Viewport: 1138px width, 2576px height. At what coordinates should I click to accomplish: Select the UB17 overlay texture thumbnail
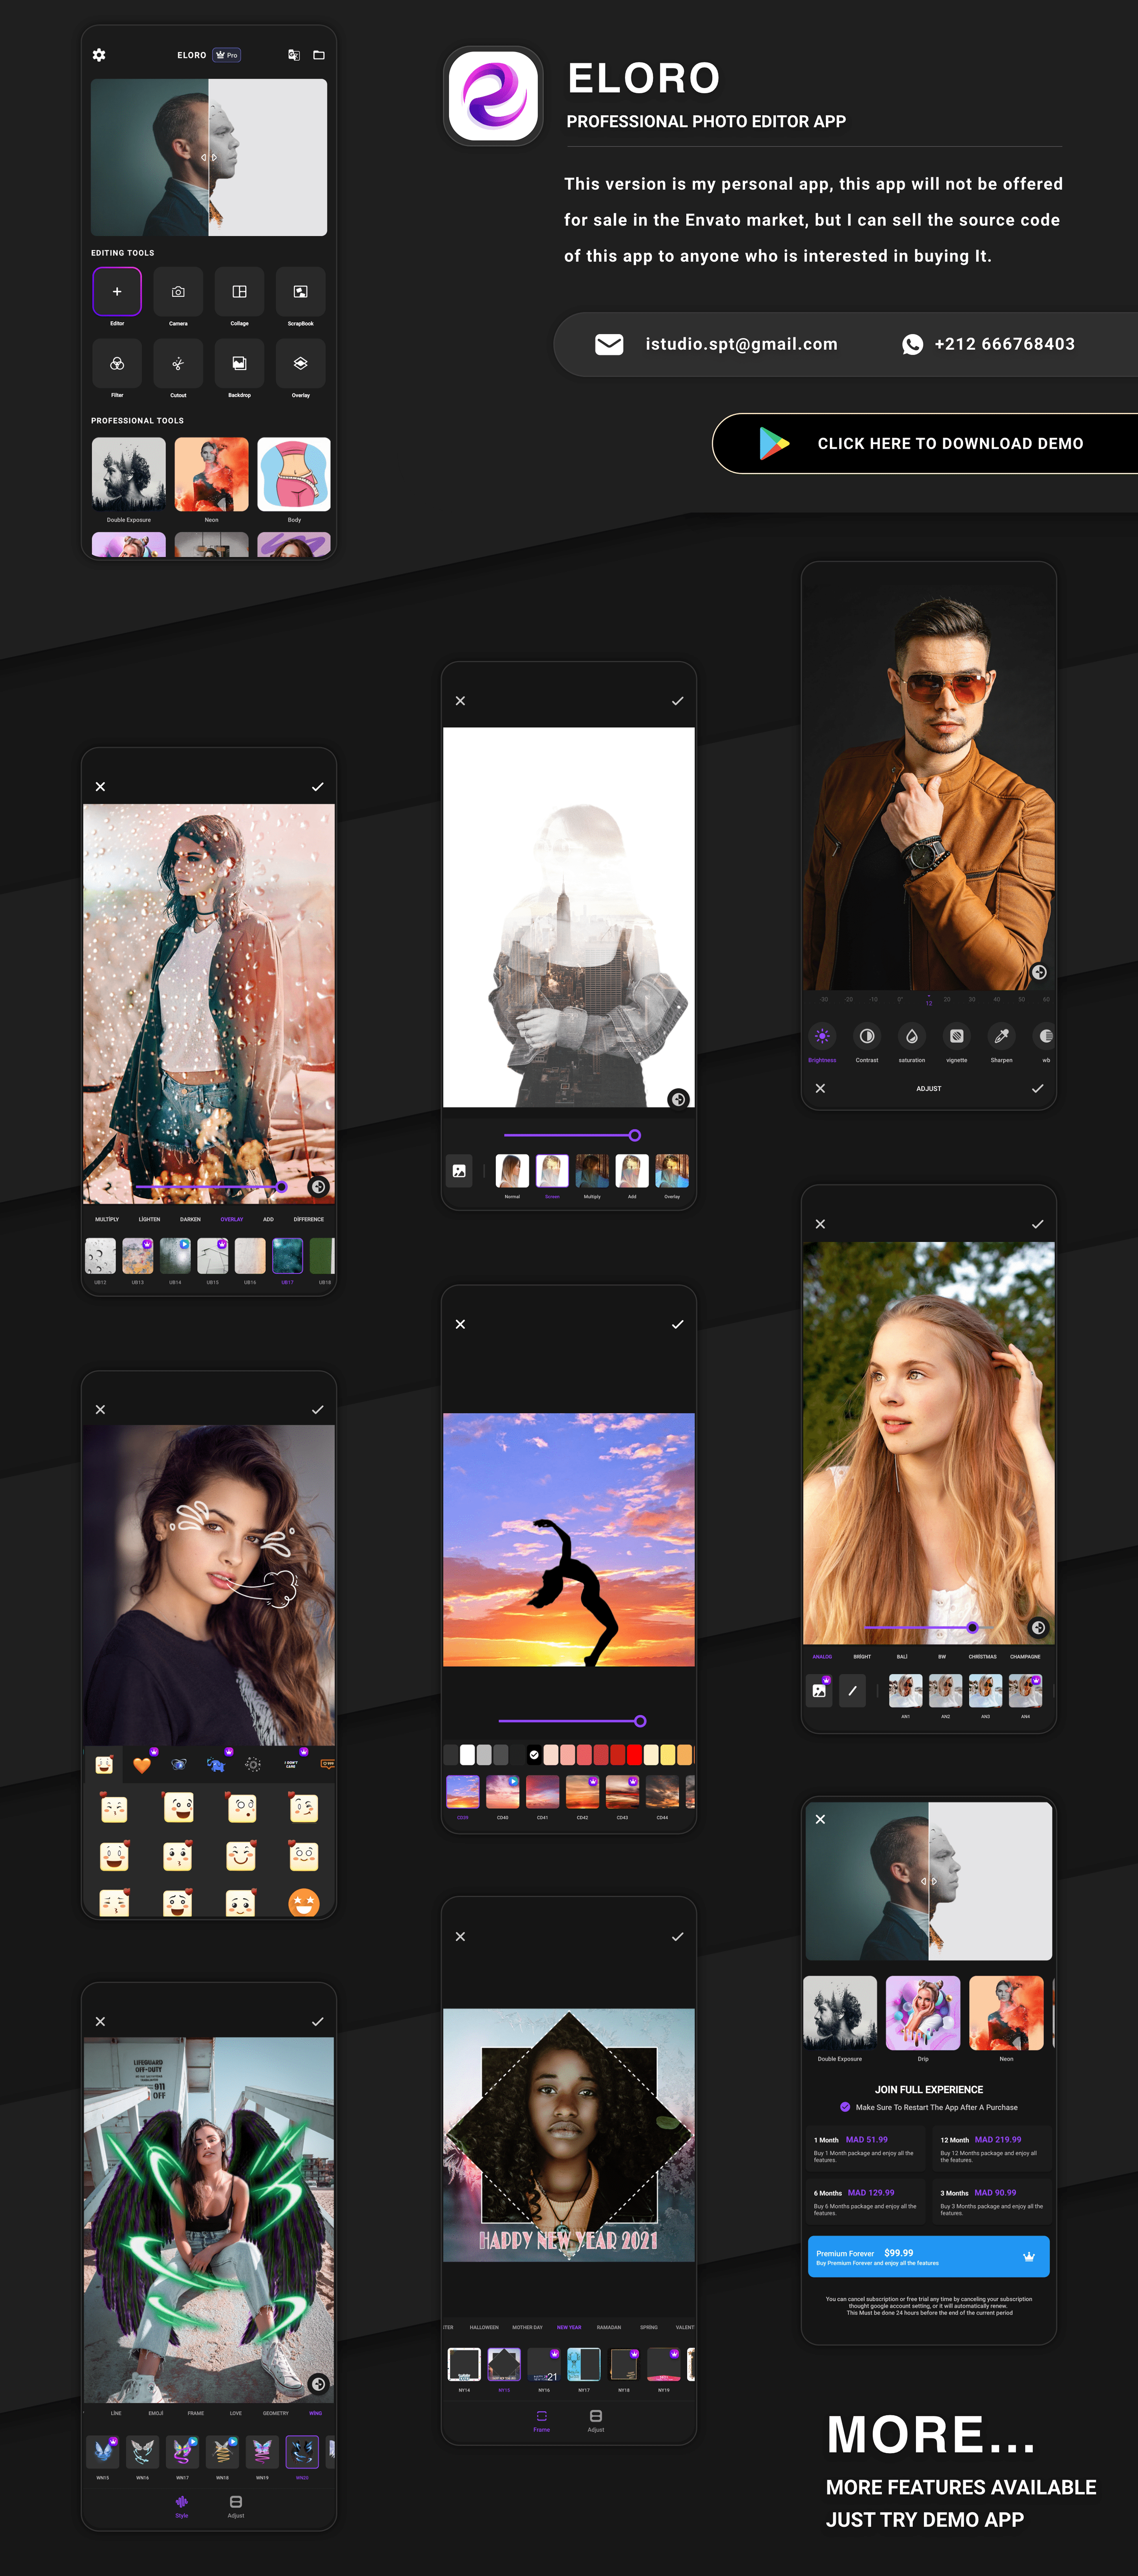(x=287, y=1255)
